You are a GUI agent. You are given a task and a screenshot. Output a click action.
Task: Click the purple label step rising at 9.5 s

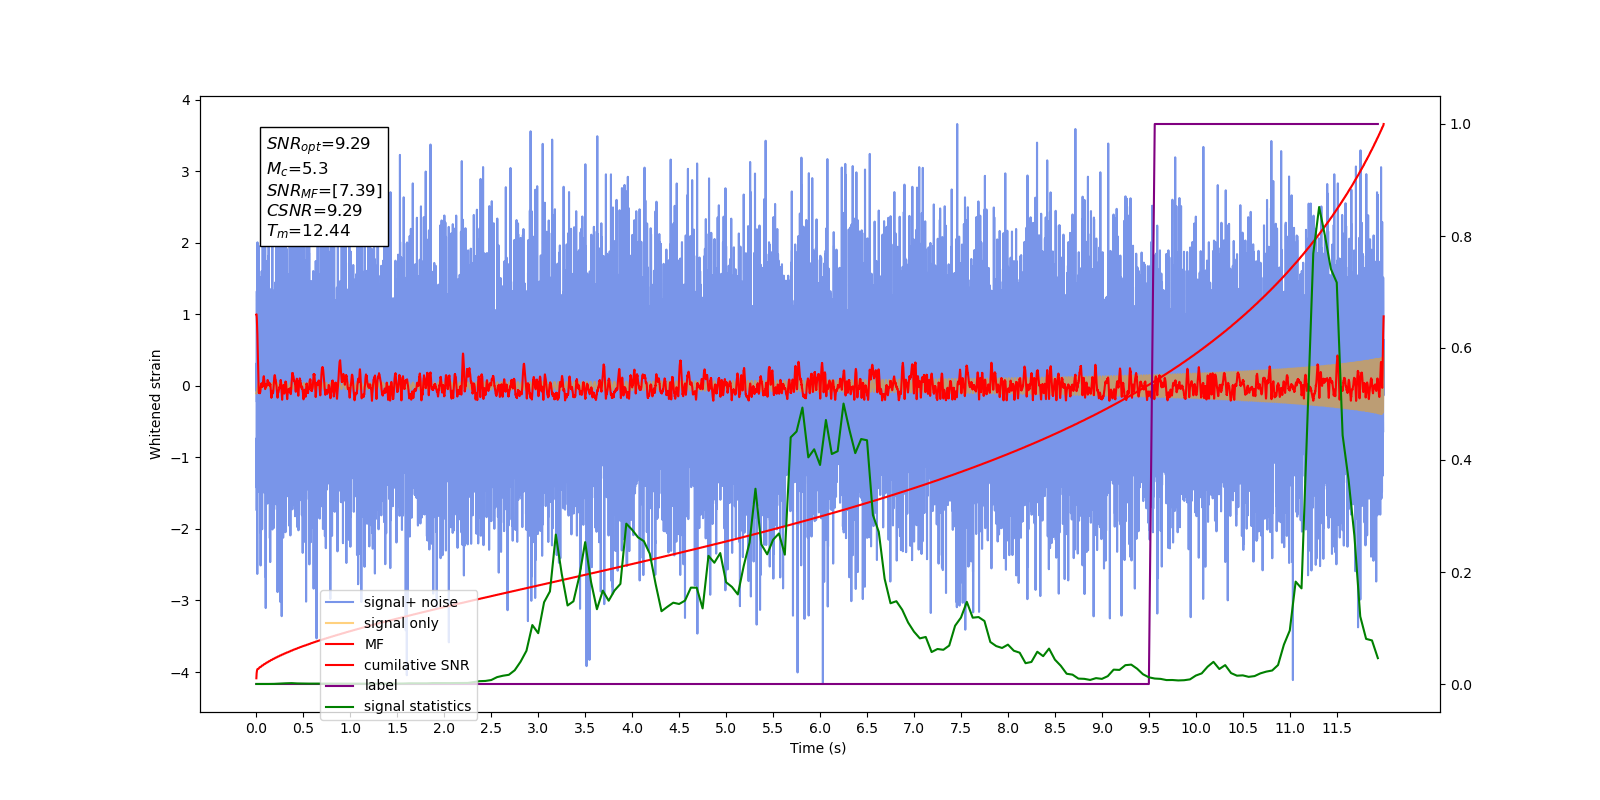click(x=1152, y=404)
